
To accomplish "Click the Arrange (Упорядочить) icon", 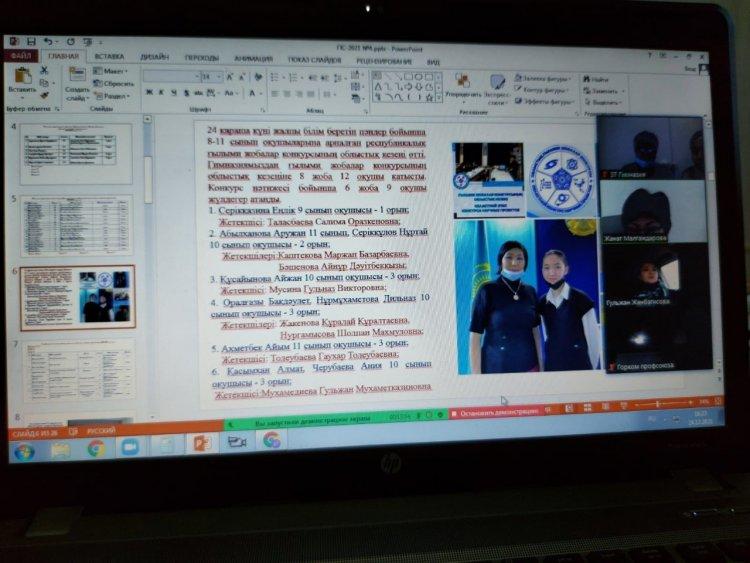I will (463, 80).
